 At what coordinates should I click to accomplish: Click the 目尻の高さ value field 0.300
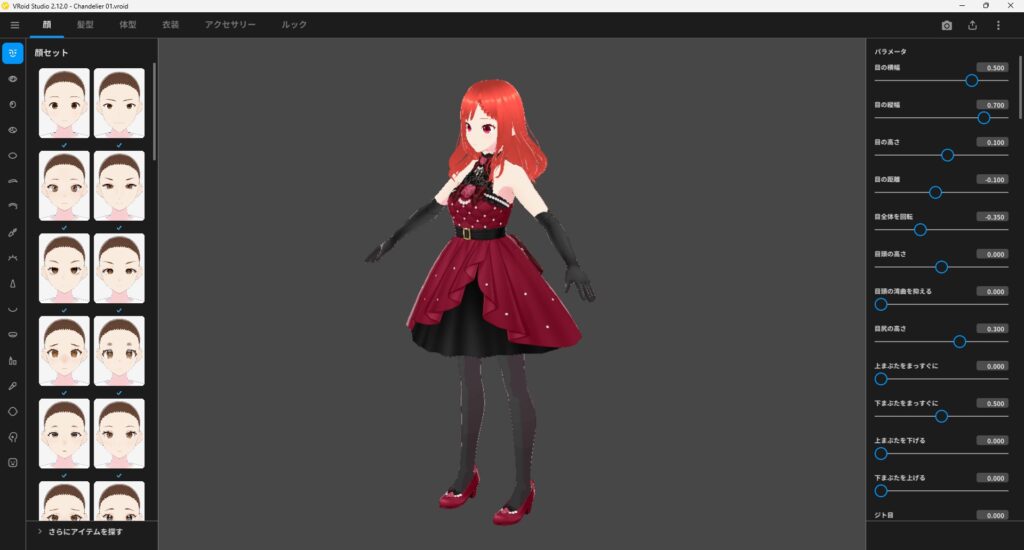tap(992, 329)
